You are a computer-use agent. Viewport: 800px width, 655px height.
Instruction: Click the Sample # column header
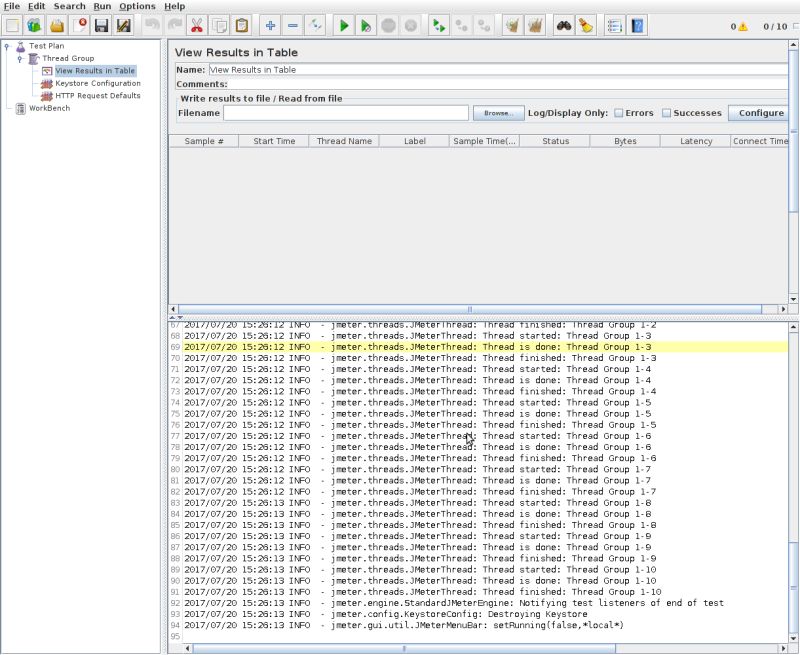[x=204, y=141]
